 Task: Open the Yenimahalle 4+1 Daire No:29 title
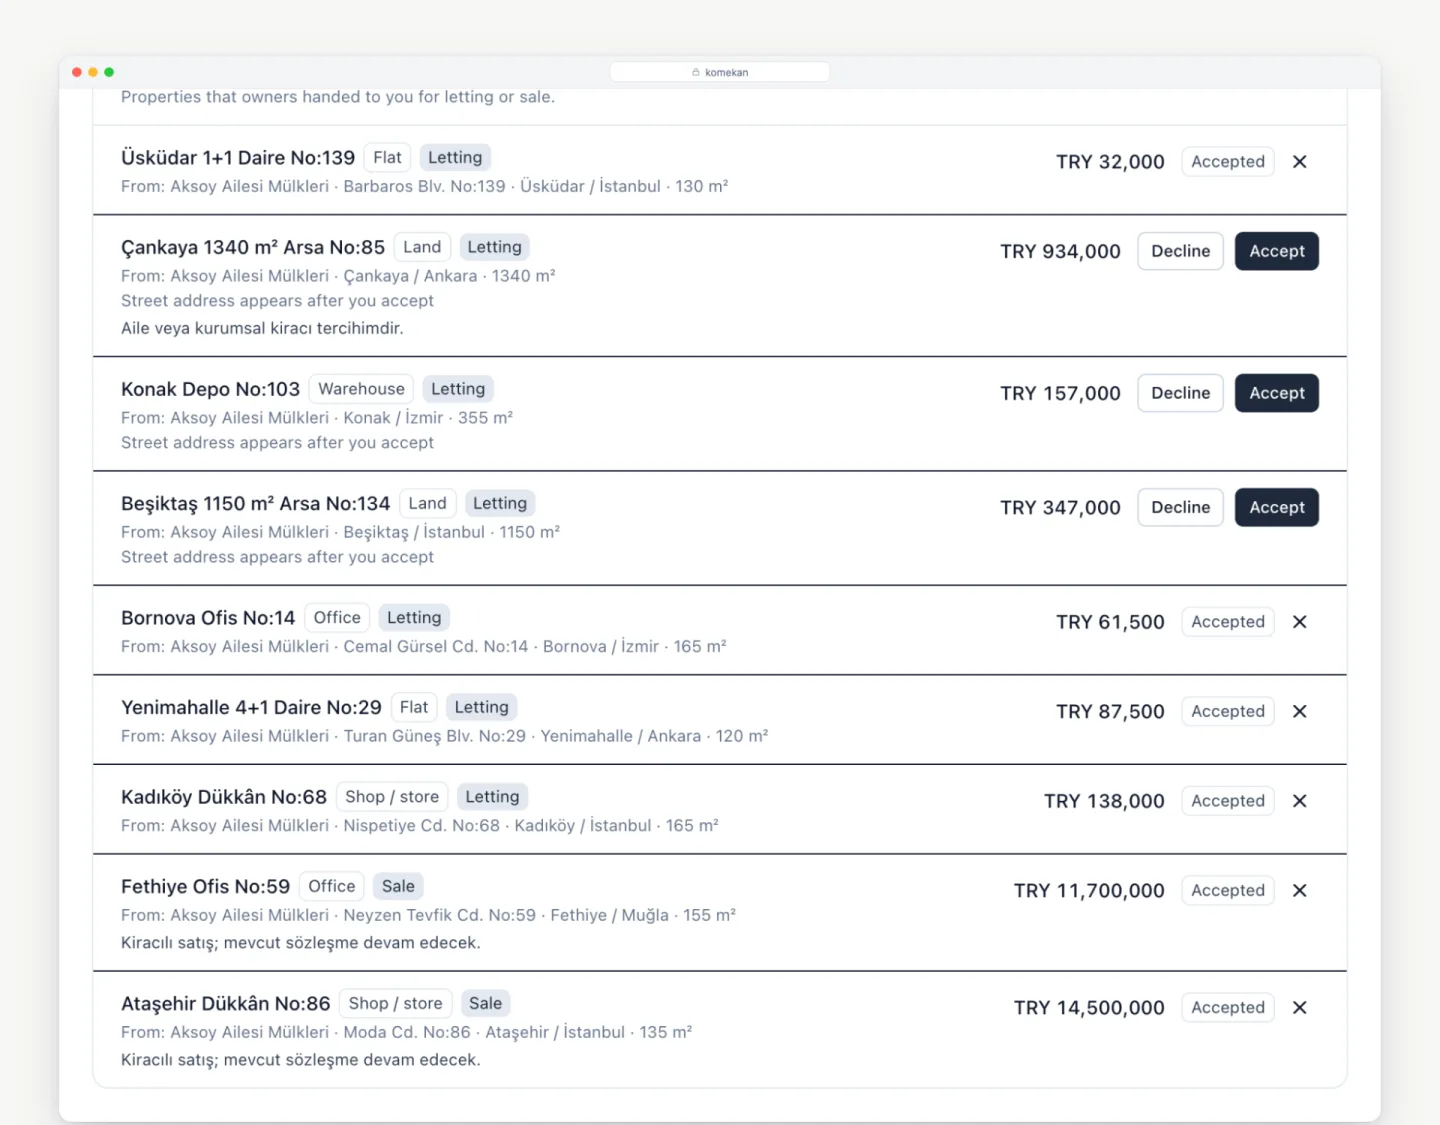click(251, 707)
